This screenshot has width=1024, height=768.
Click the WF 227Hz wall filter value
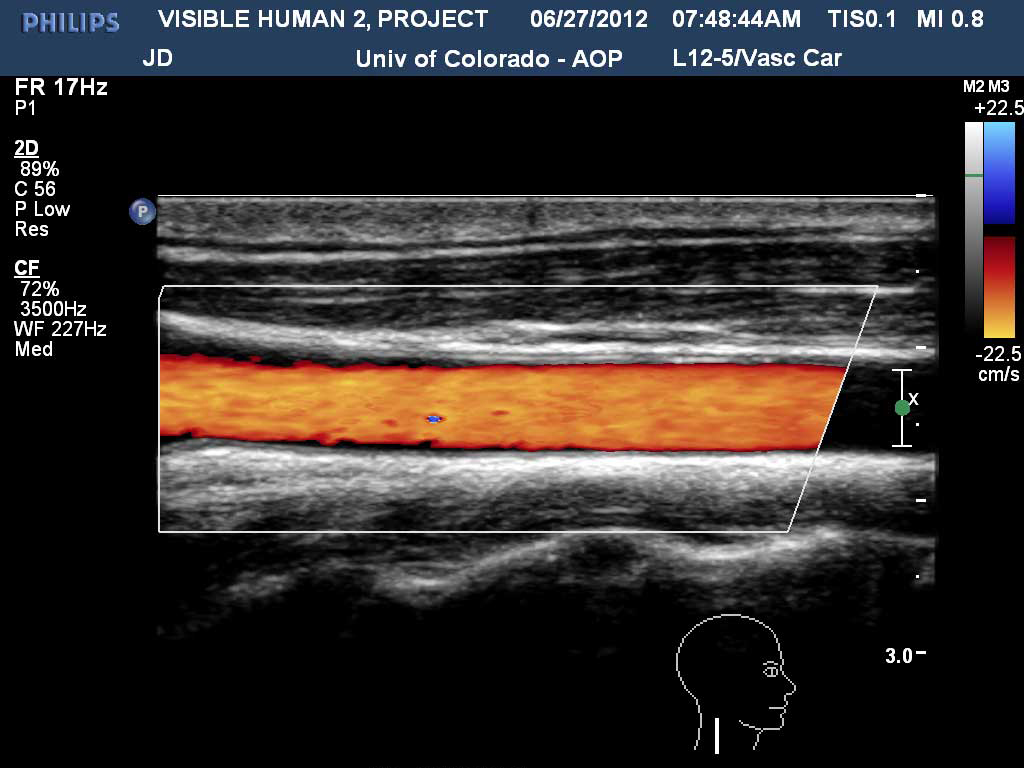pos(60,329)
